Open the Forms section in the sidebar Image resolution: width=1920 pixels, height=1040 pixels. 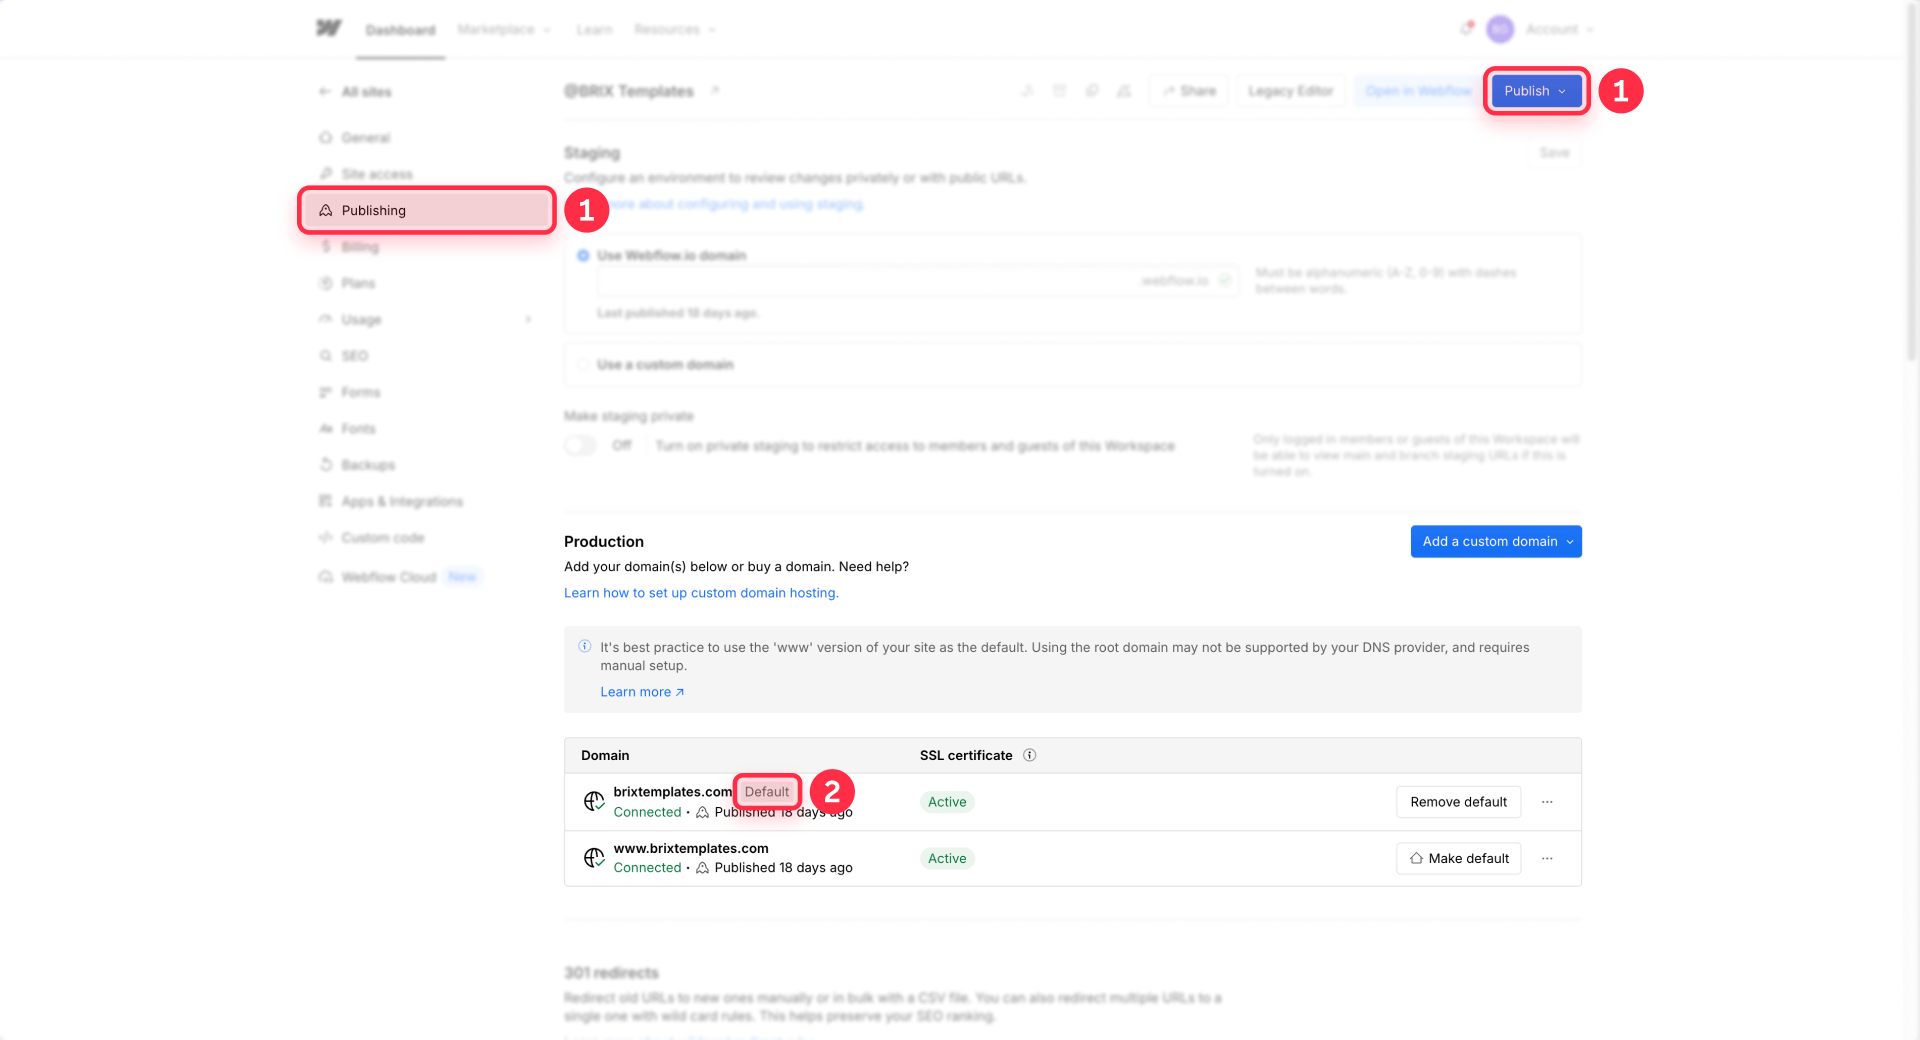(x=360, y=392)
